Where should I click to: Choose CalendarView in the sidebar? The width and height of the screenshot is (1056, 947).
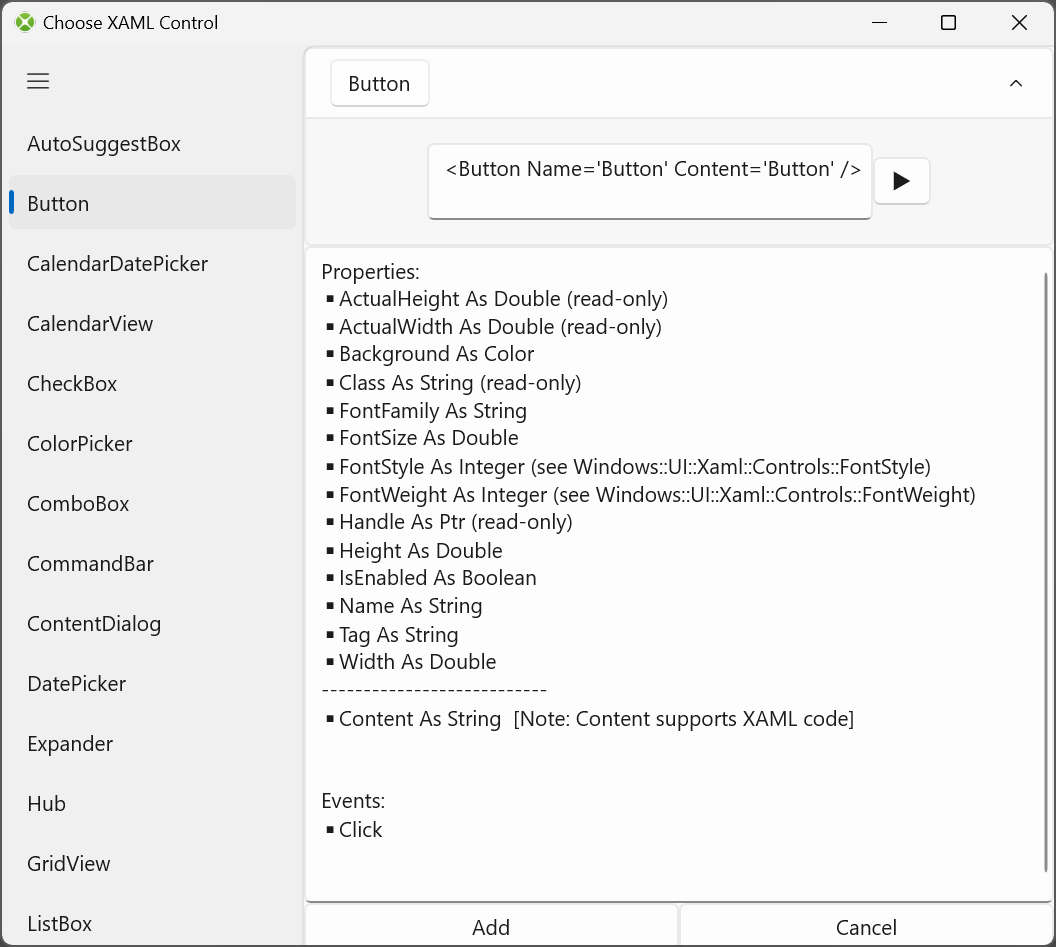[90, 324]
